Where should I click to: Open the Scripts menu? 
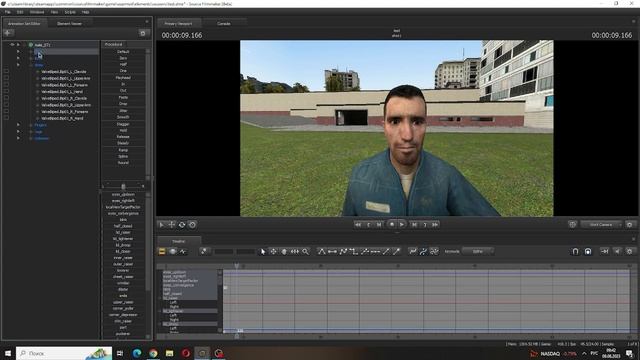point(70,12)
